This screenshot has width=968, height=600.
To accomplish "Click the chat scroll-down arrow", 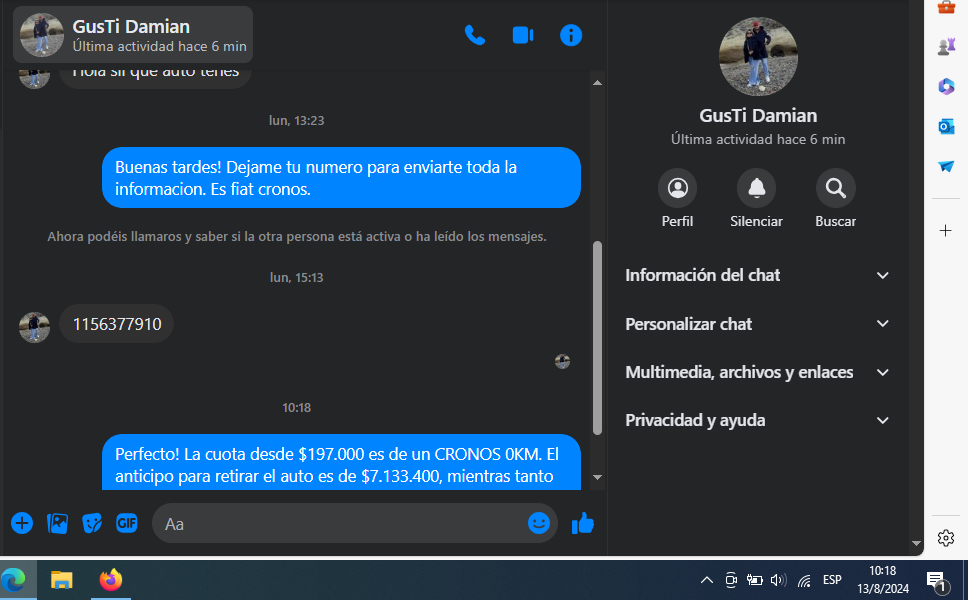I will point(597,477).
